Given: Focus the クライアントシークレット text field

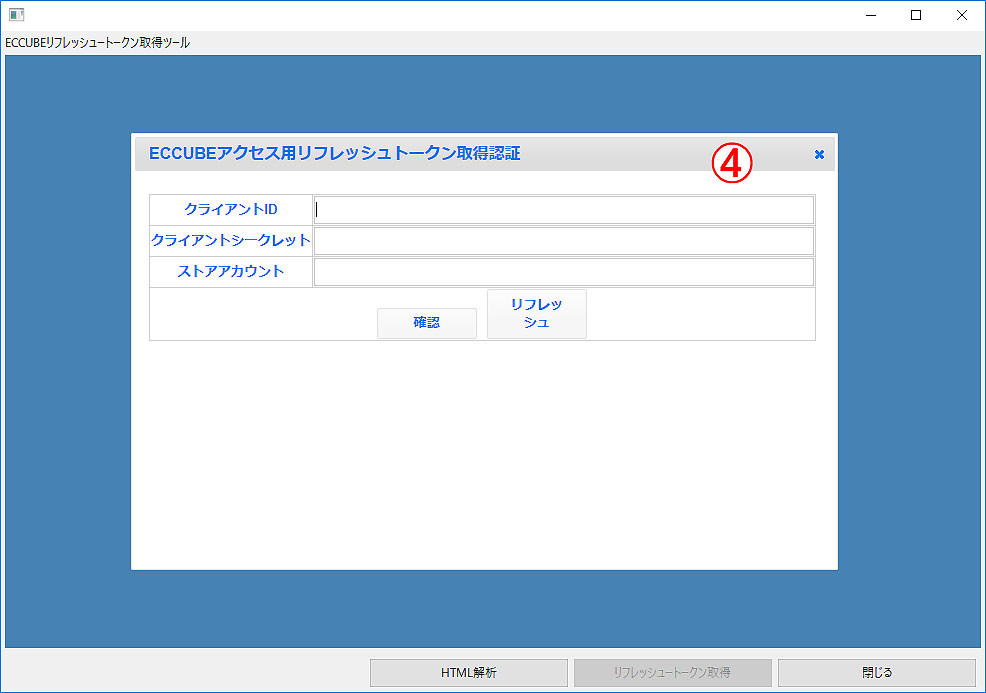Looking at the screenshot, I should tap(563, 241).
